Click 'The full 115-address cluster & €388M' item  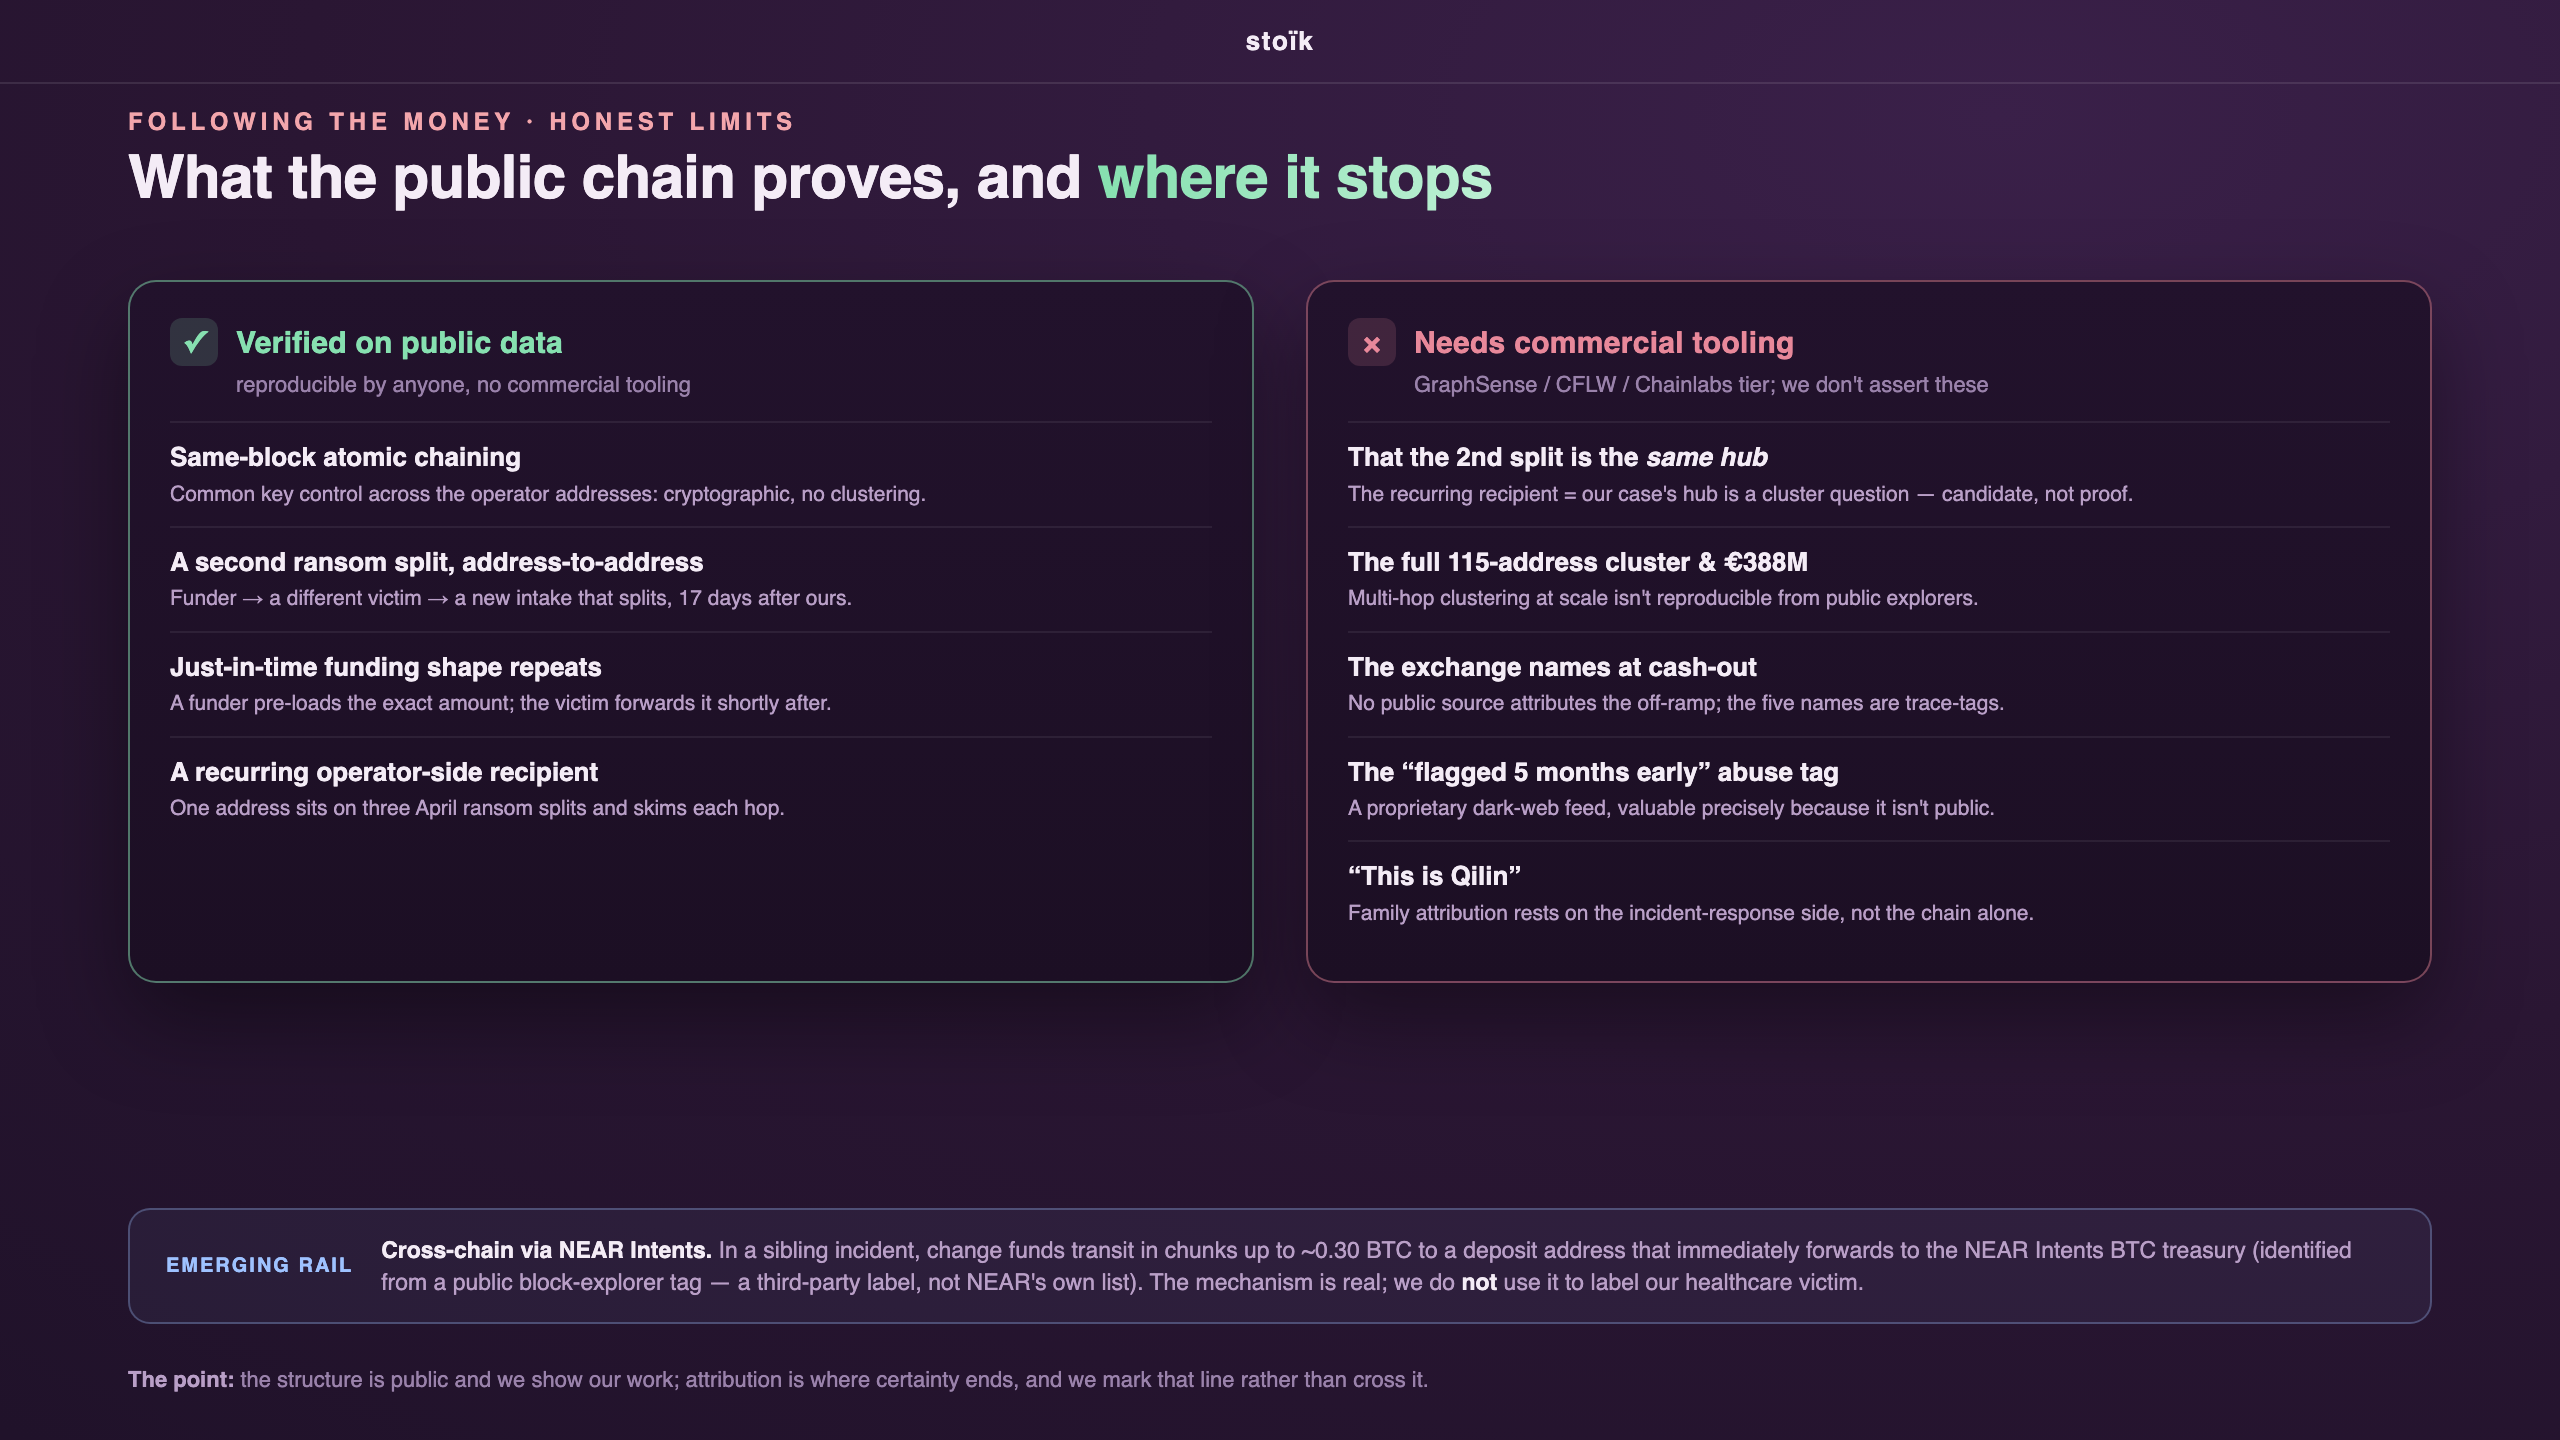click(1869, 579)
